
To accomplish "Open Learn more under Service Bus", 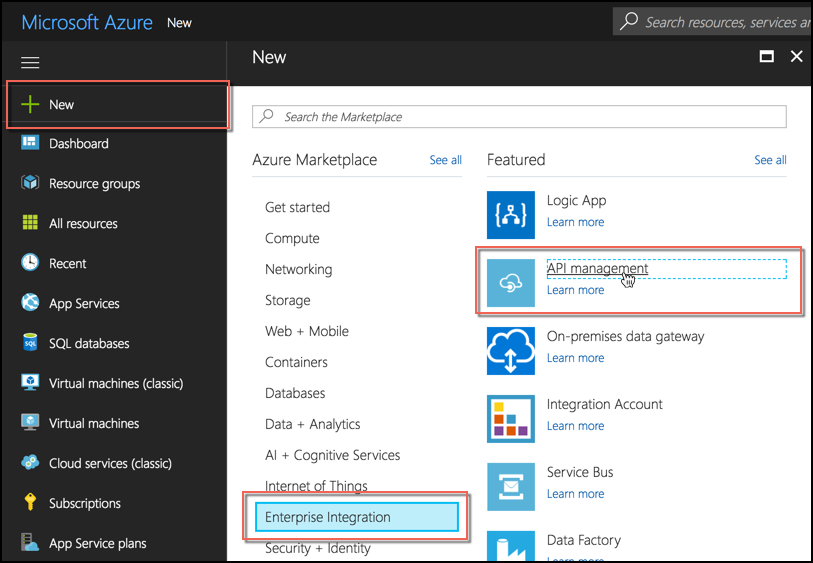I will pos(576,494).
